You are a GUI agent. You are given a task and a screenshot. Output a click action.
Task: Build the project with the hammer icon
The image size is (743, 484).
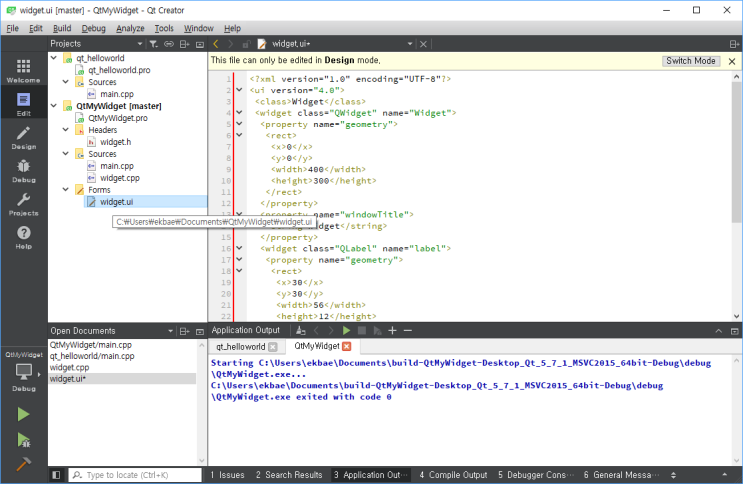[x=23, y=464]
